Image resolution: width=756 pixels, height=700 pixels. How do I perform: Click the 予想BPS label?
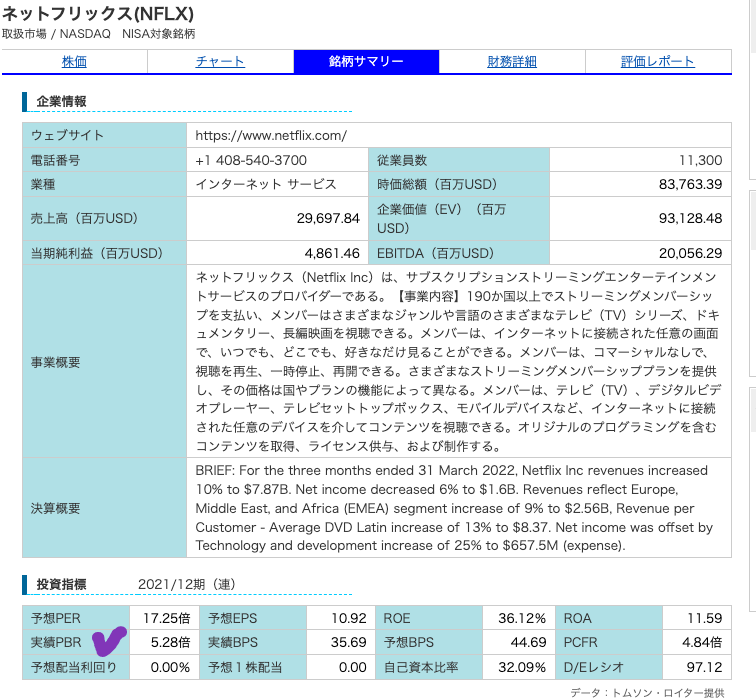[x=408, y=642]
